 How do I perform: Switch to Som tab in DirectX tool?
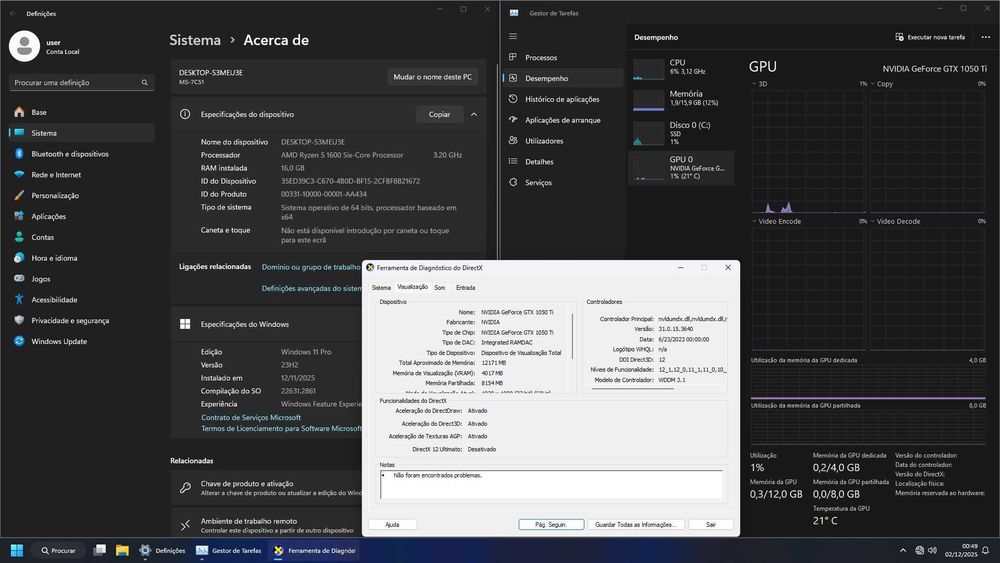pyautogui.click(x=440, y=288)
